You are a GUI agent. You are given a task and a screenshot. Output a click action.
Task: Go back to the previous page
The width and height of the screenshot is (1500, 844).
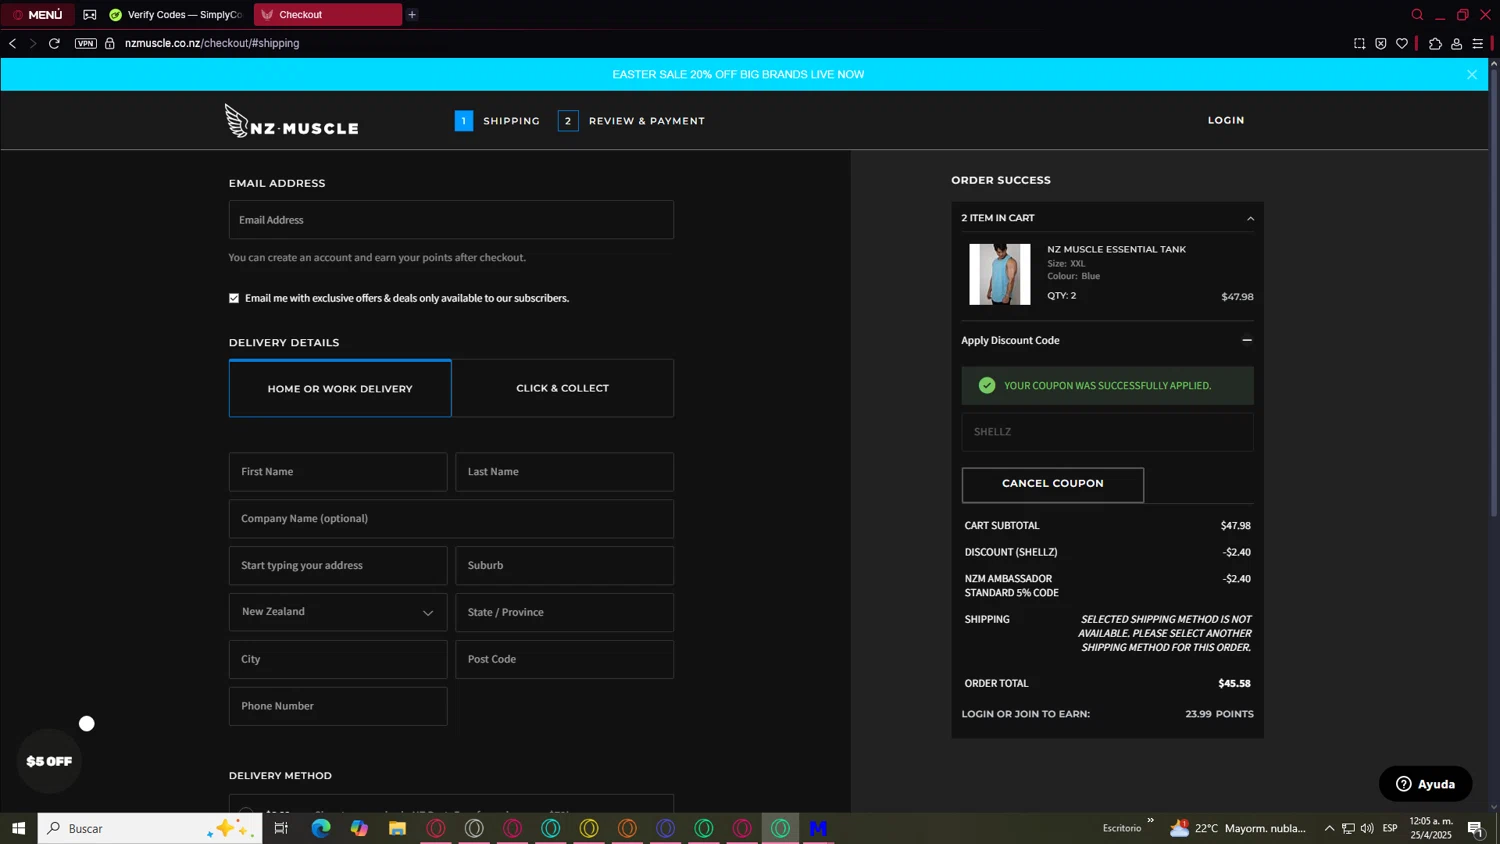(12, 44)
